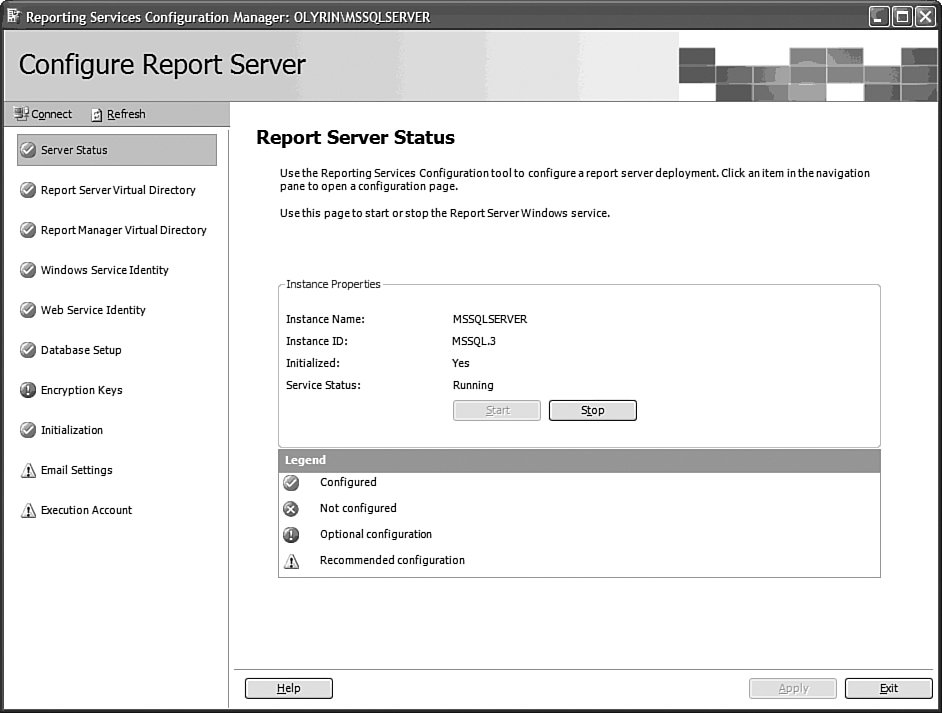Click the Report Manager Virtual Directory status icon
Image resolution: width=942 pixels, height=713 pixels.
tap(28, 230)
